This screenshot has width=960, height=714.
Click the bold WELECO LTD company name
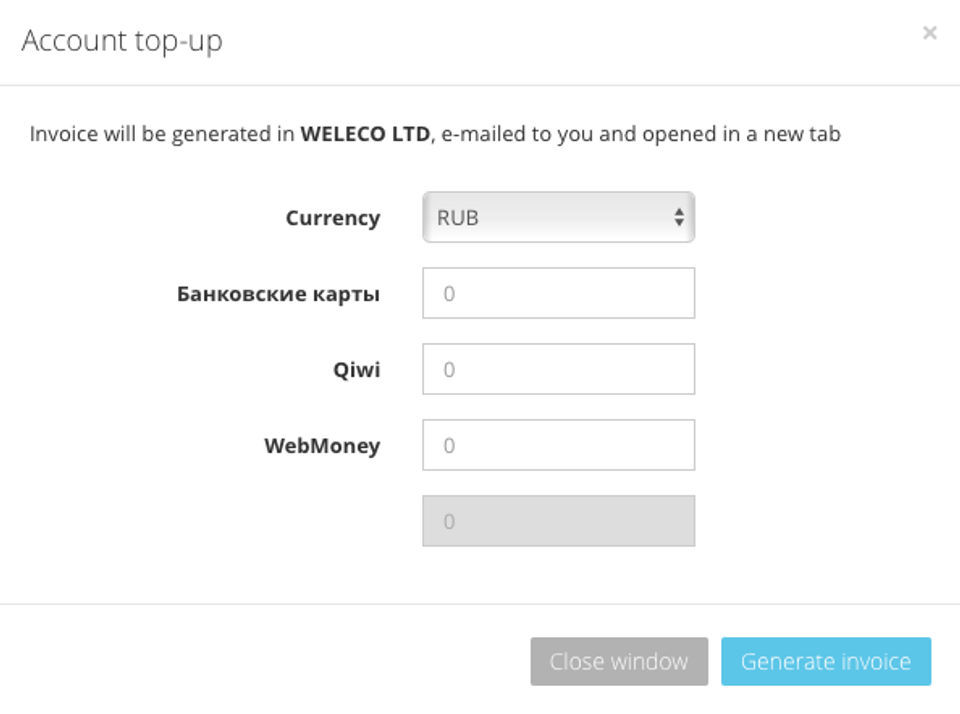(365, 134)
